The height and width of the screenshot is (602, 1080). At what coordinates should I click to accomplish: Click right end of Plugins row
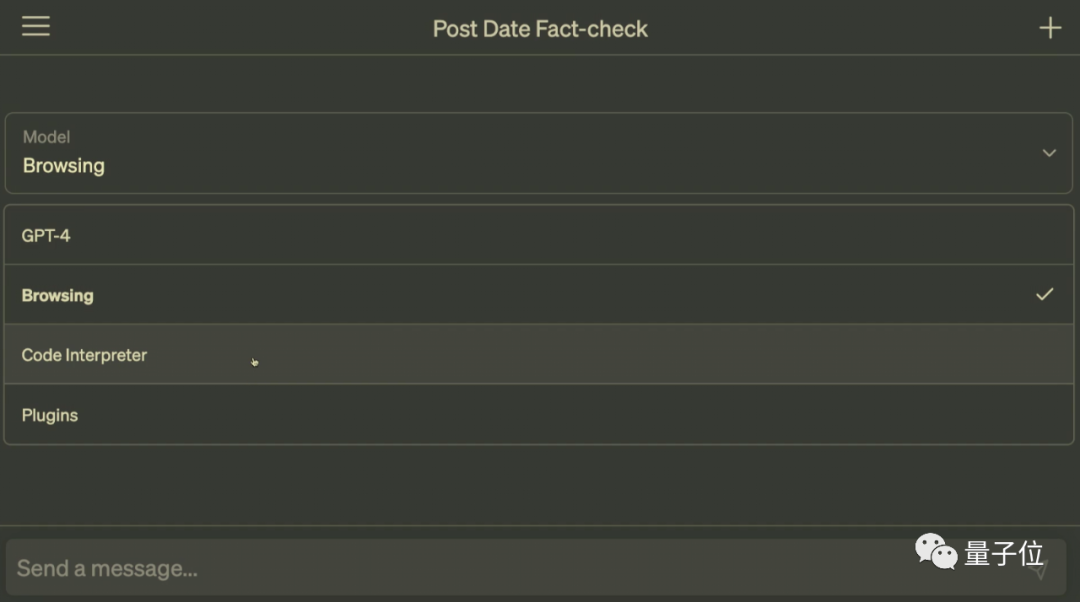point(1033,415)
